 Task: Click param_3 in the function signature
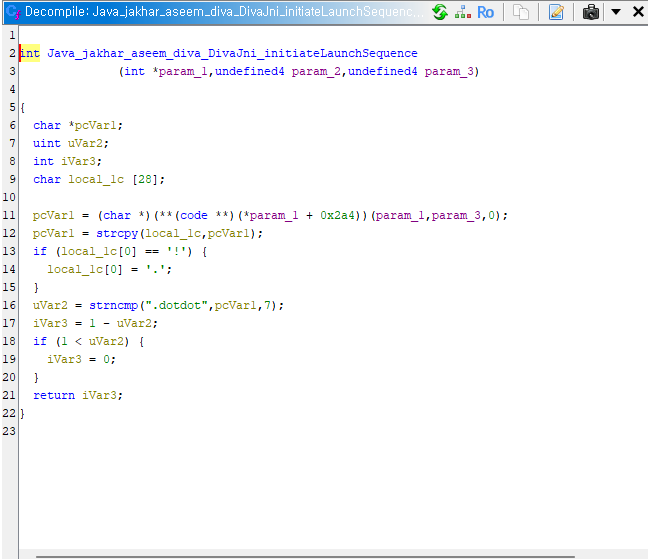(449, 71)
